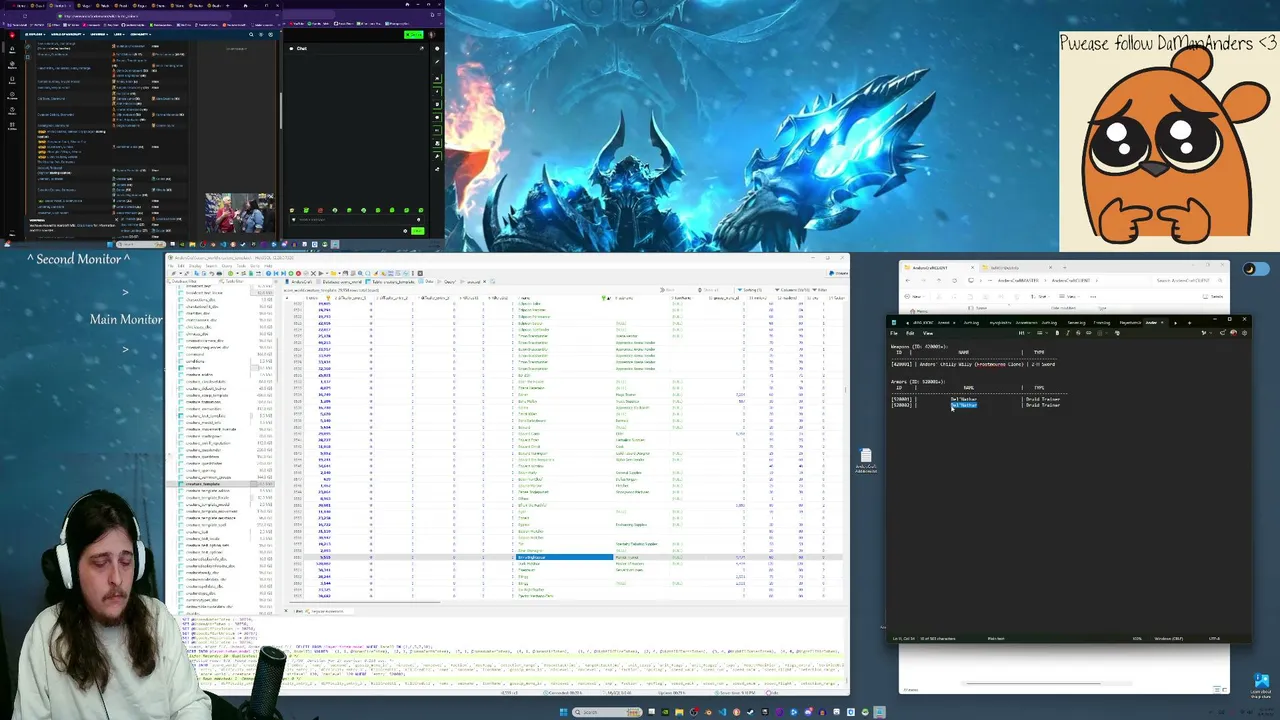1280x720 pixels.
Task: Open the Sorting dropdown in the data grid
Action: (750, 290)
